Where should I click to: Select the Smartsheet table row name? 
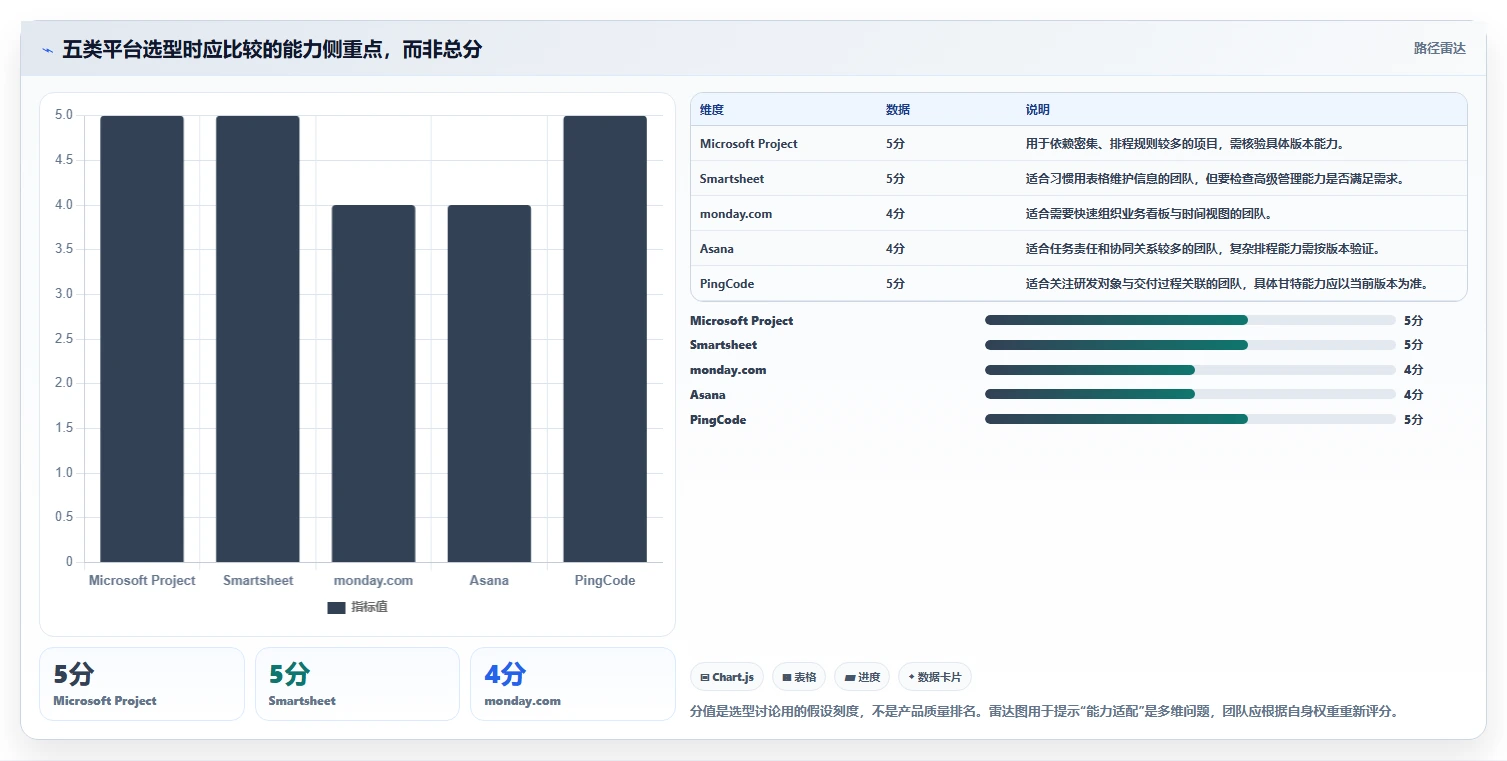click(x=732, y=179)
